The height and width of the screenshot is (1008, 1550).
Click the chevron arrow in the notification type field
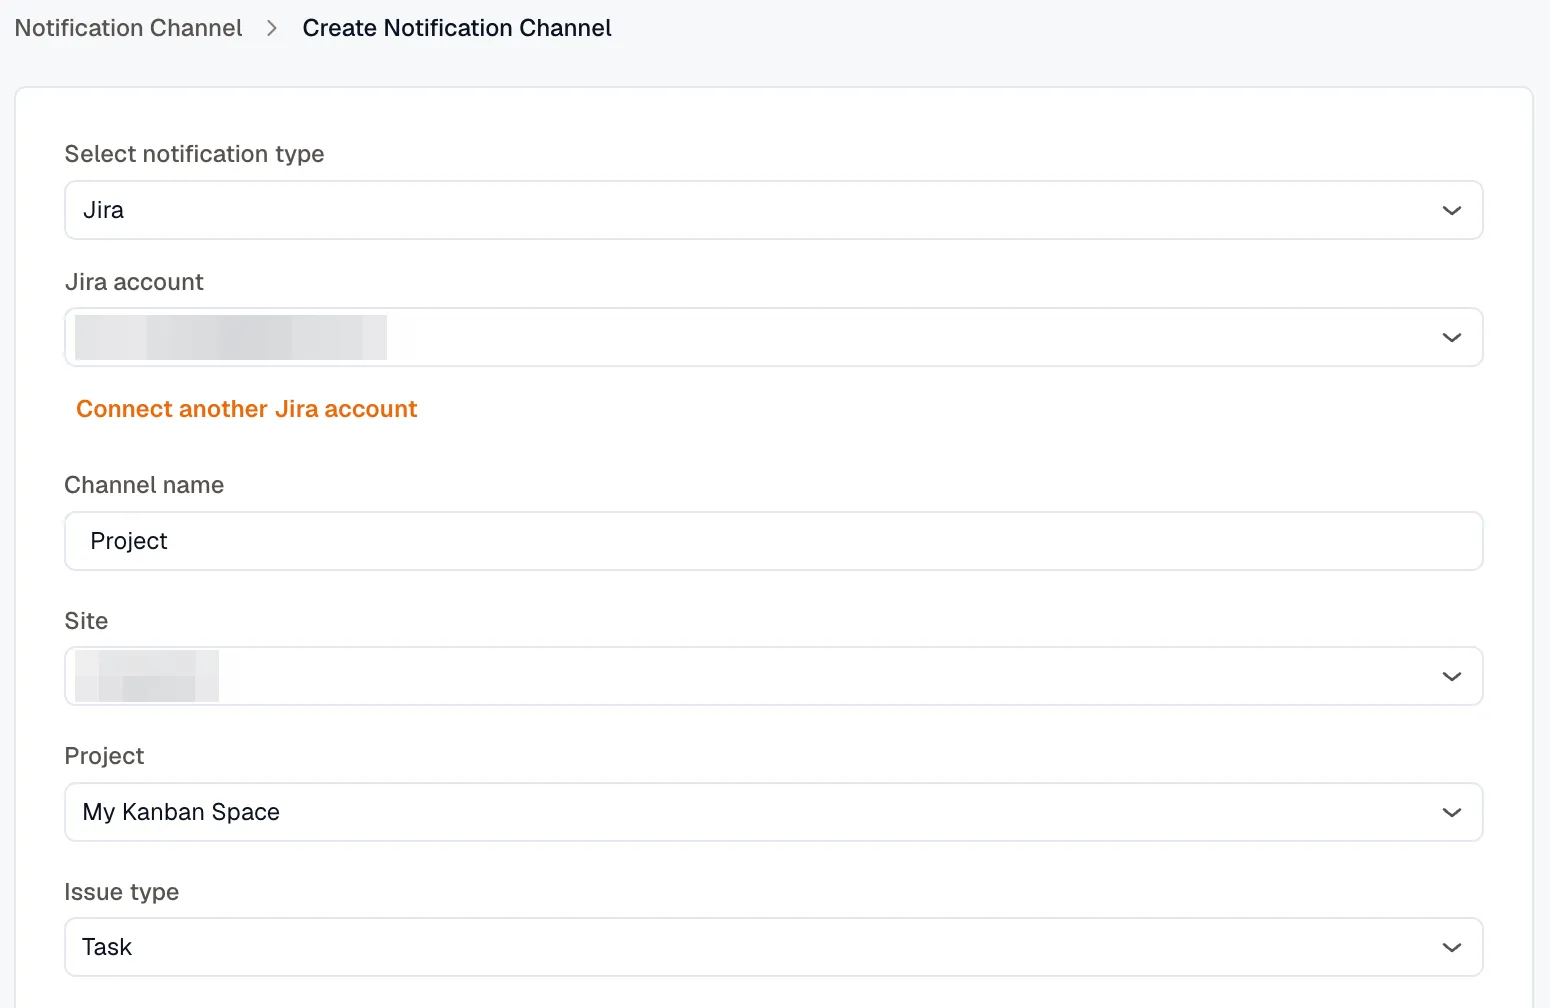tap(1452, 210)
